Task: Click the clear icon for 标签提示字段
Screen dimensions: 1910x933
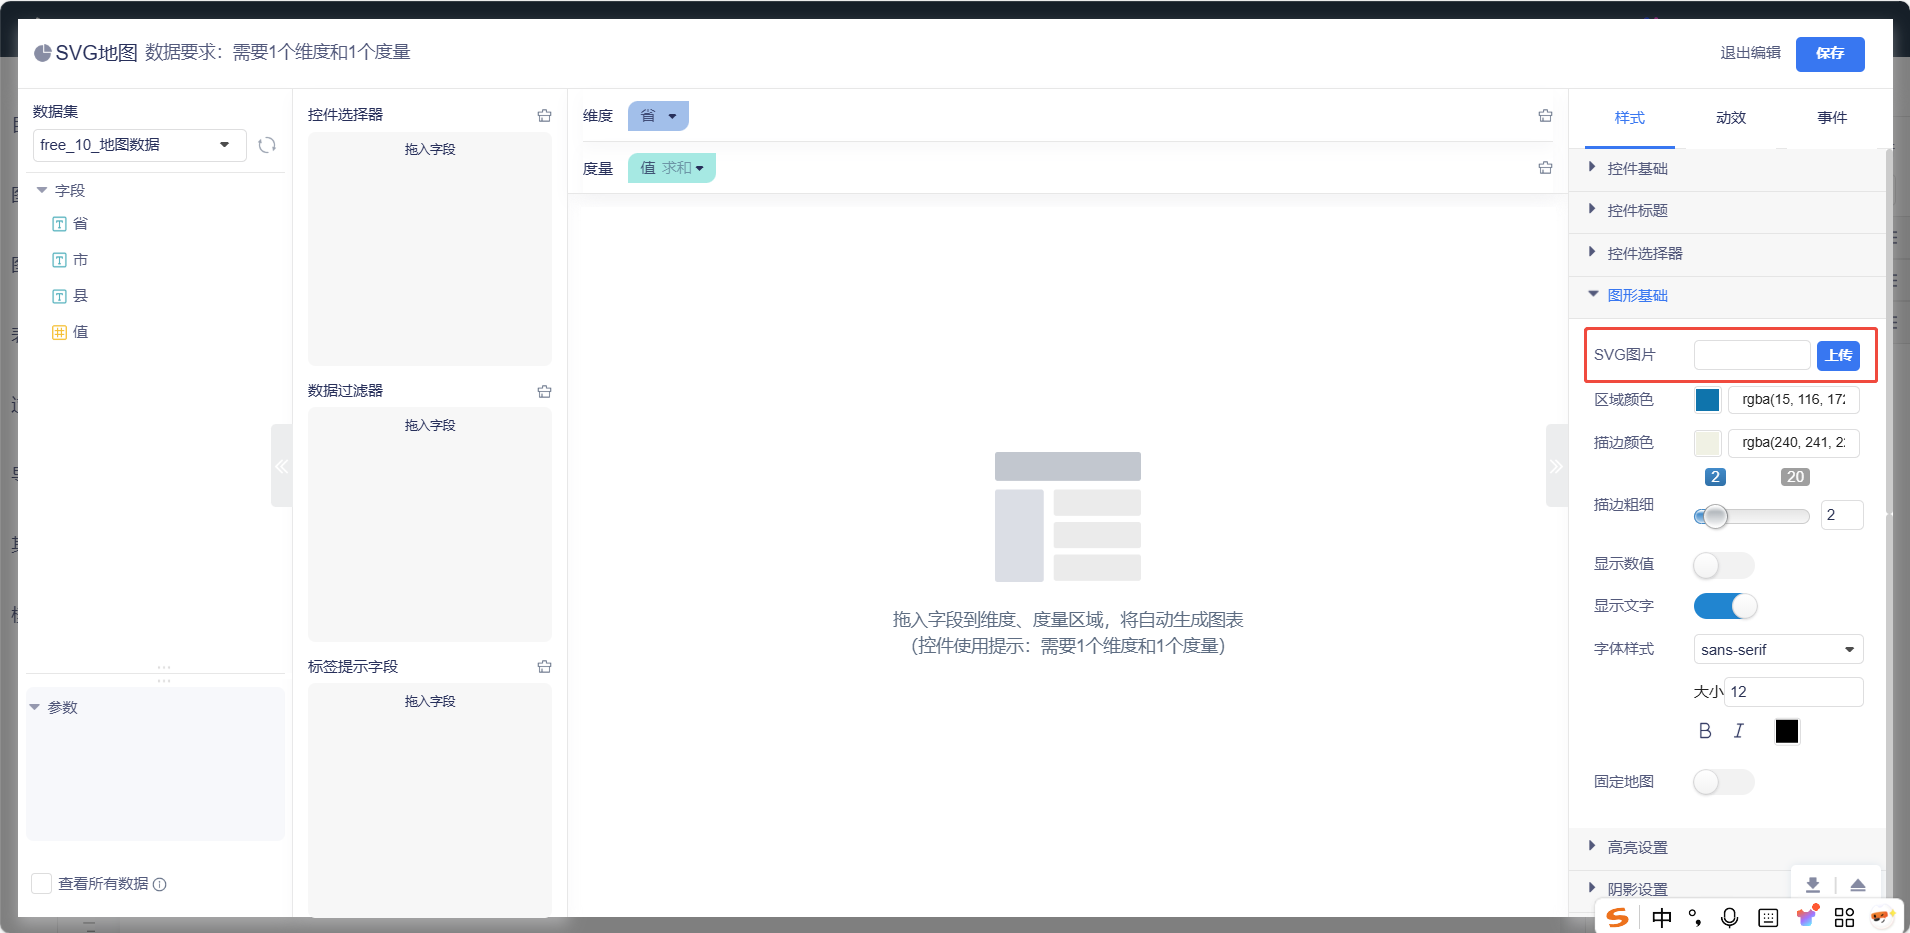Action: (544, 667)
